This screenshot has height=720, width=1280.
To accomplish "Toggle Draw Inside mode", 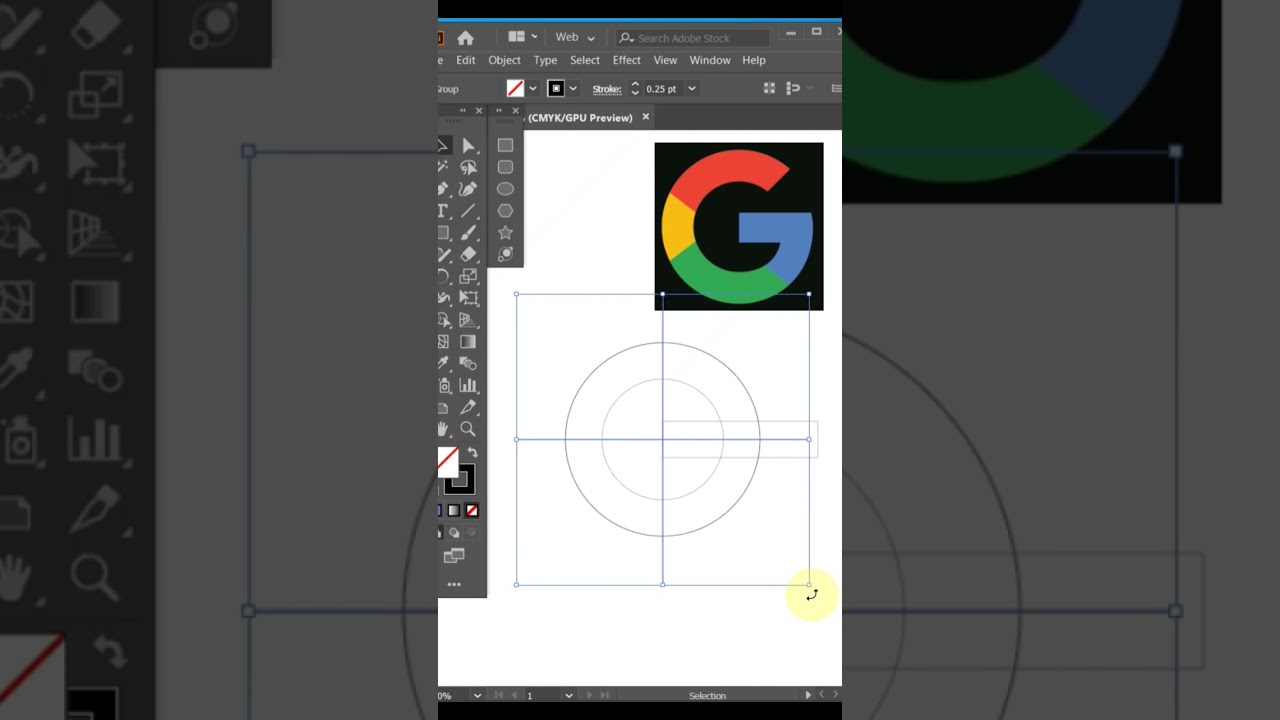I will pos(472,533).
